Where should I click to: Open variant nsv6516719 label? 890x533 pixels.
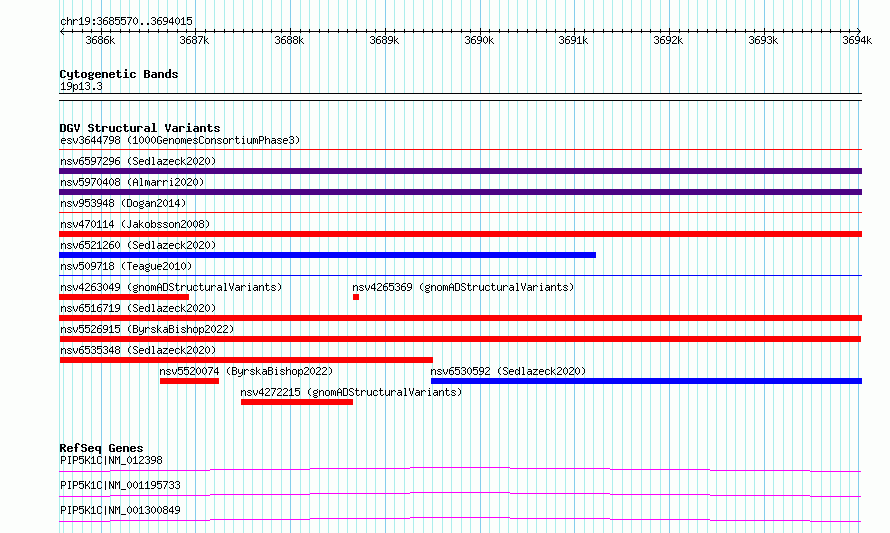(138, 308)
